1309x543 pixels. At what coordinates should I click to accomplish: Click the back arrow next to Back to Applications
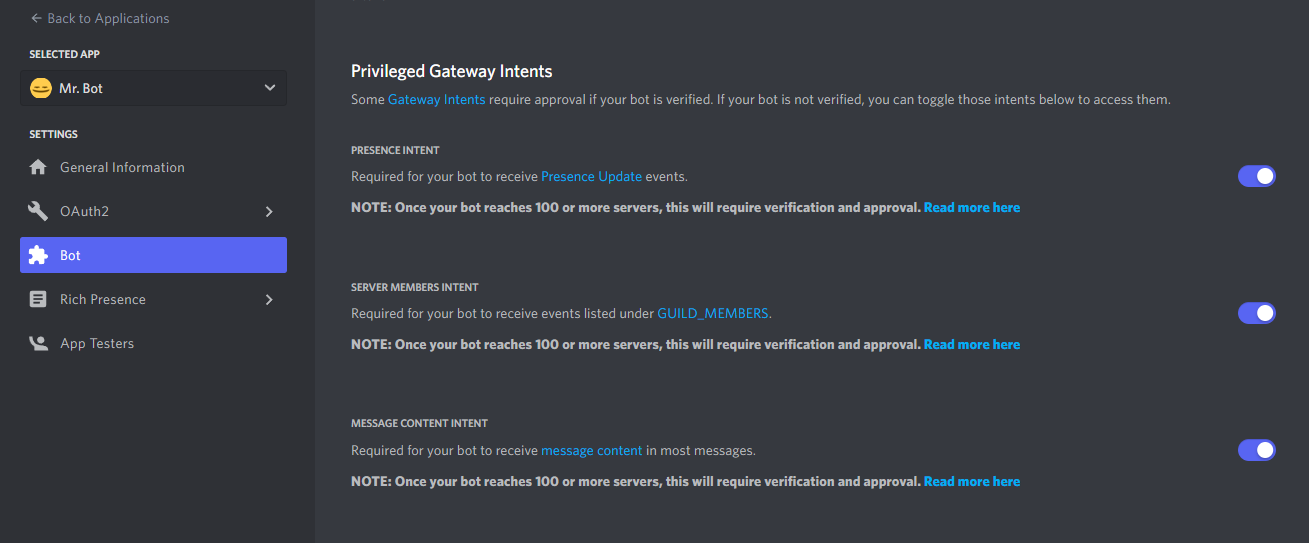(36, 18)
